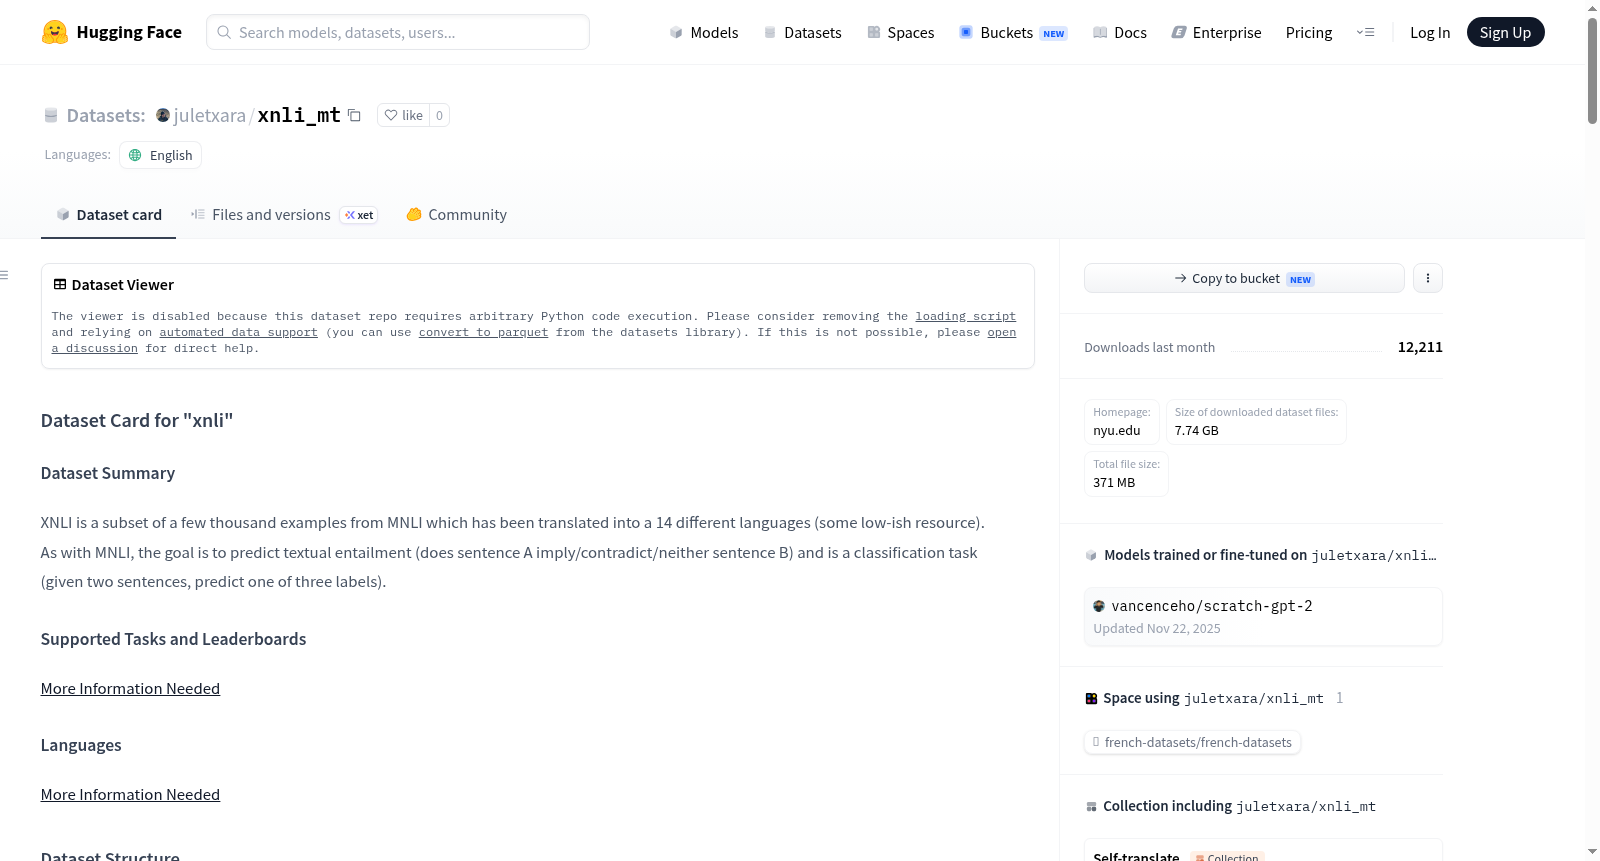Open the Buckets nav item
This screenshot has height=861, width=1600.
[x=1013, y=32]
